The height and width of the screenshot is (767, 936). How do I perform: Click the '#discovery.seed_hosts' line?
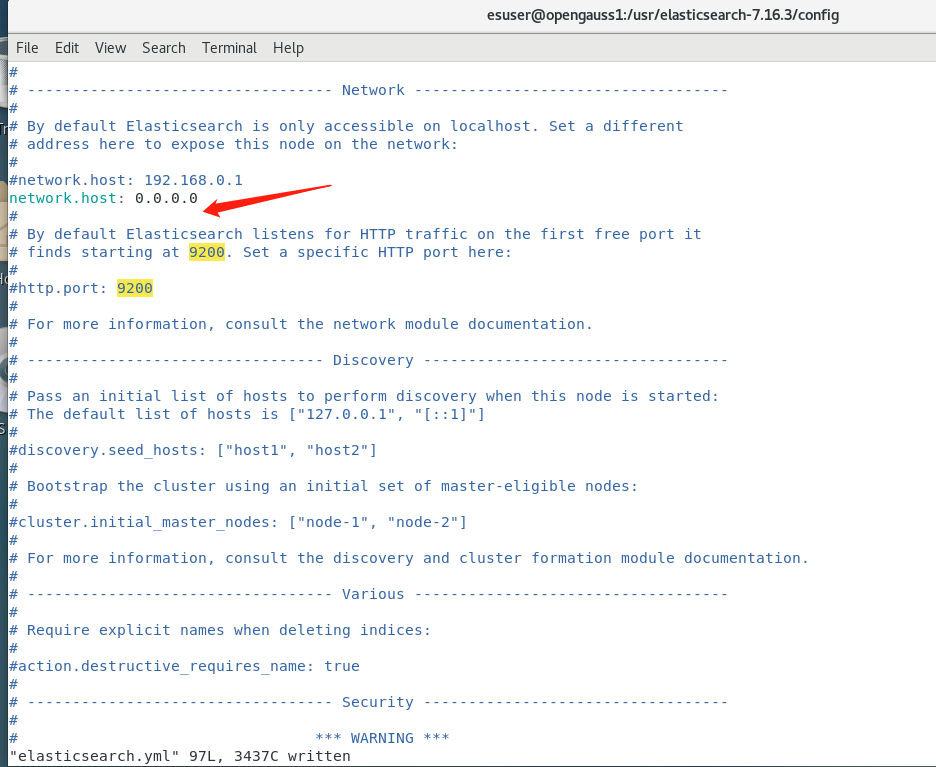193,450
